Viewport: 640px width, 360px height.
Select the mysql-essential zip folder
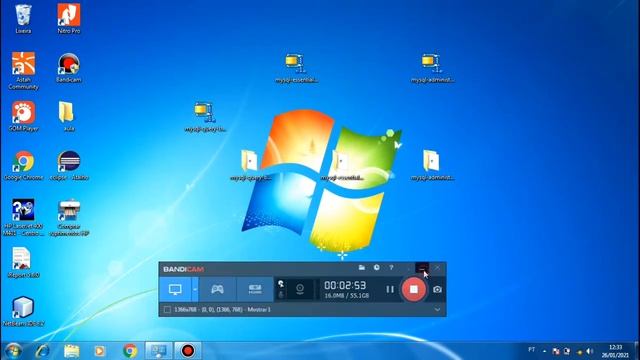click(342, 165)
